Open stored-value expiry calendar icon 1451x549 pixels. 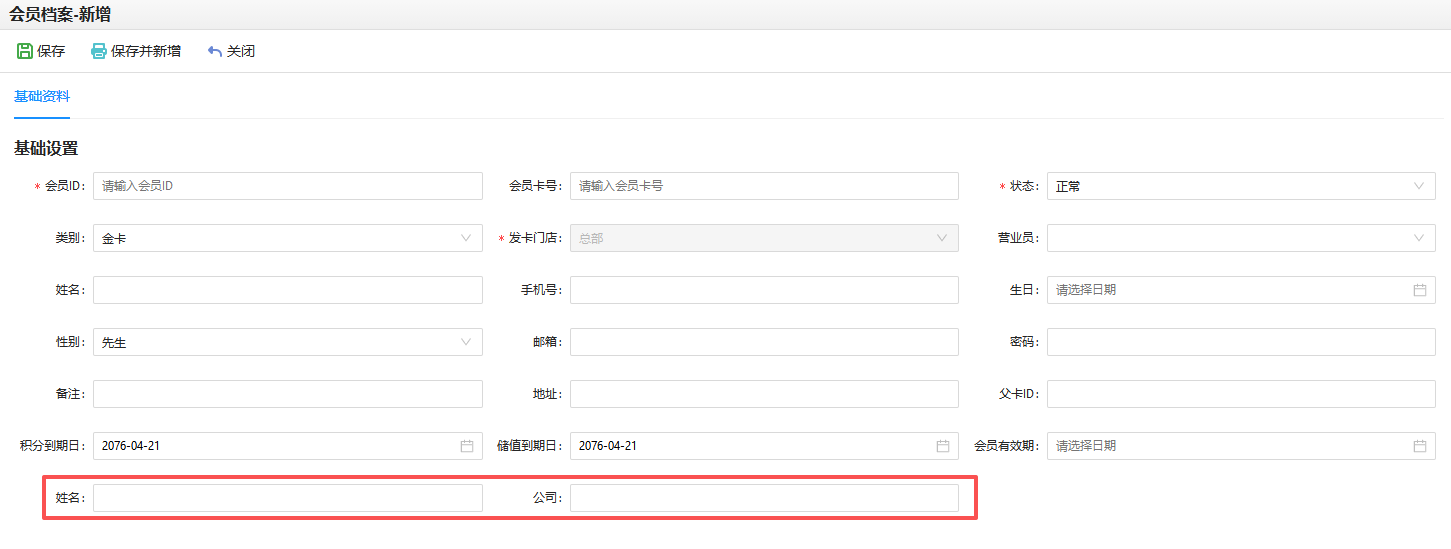(x=942, y=446)
